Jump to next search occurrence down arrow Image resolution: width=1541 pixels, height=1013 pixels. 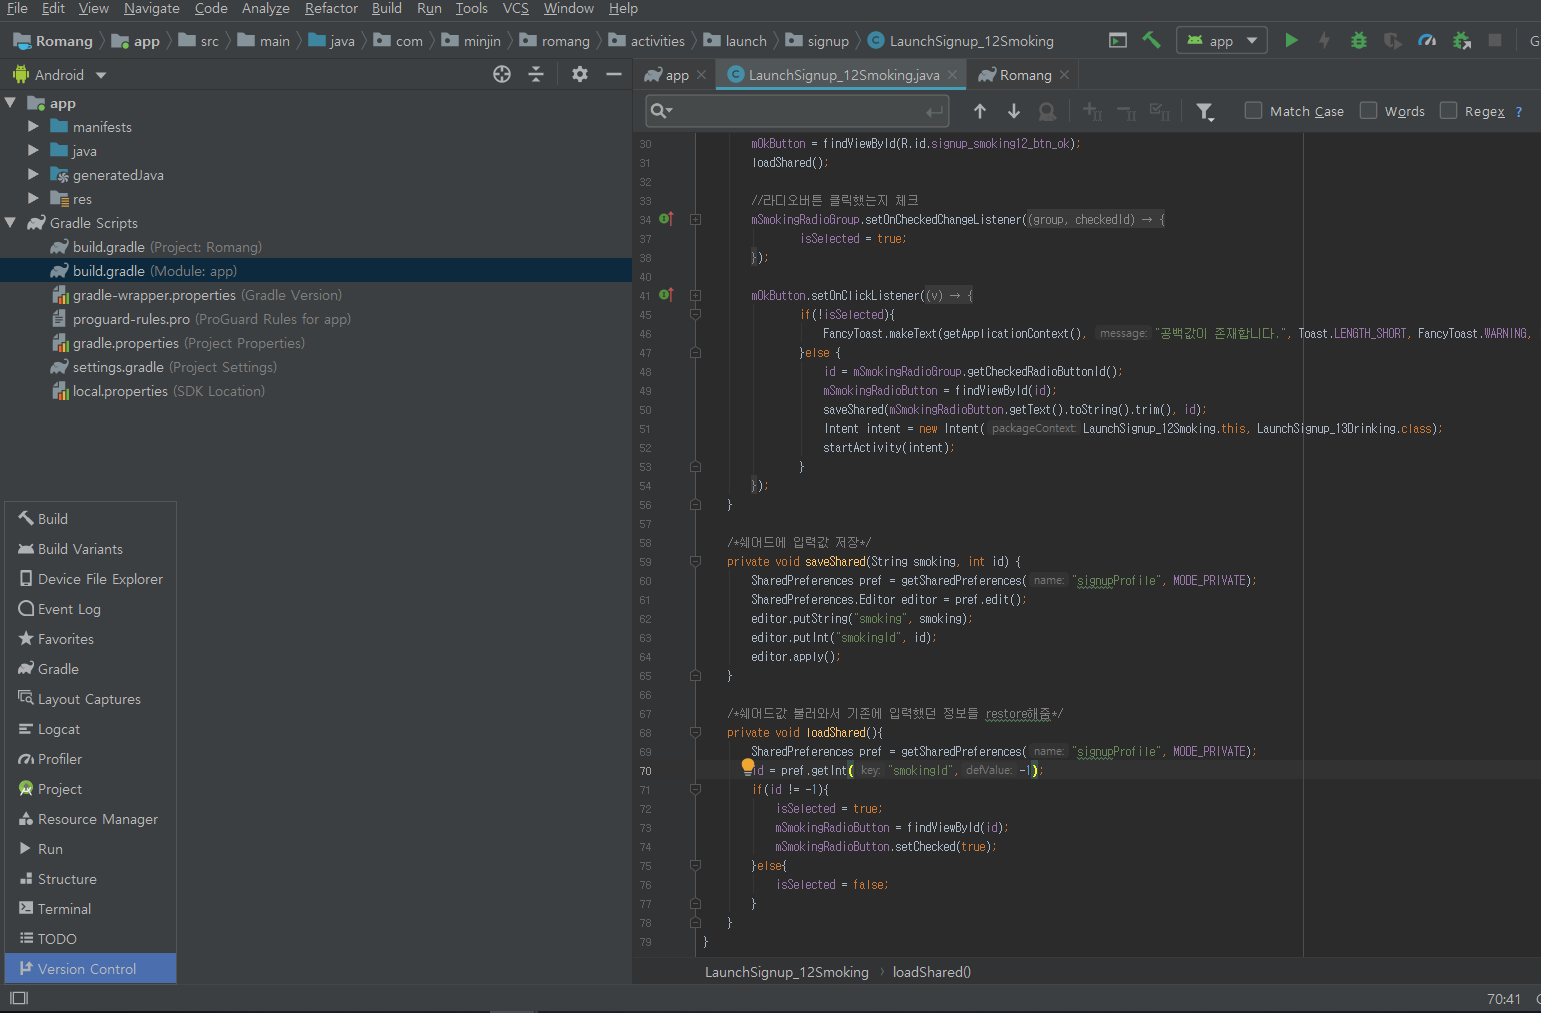[1013, 111]
